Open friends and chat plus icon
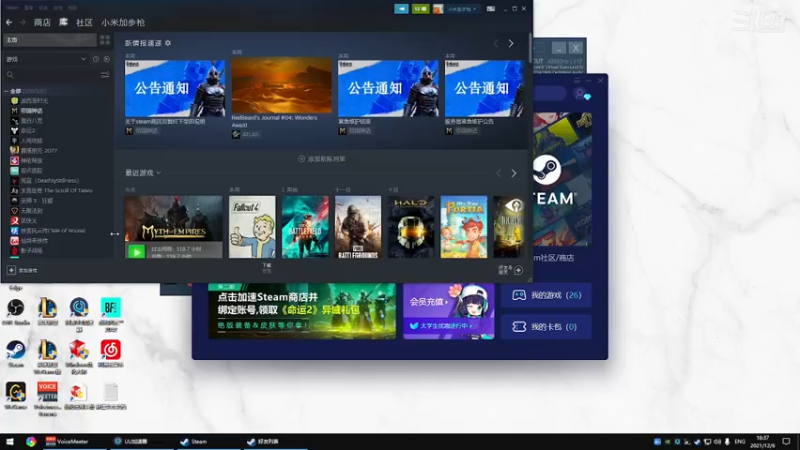 coord(518,270)
